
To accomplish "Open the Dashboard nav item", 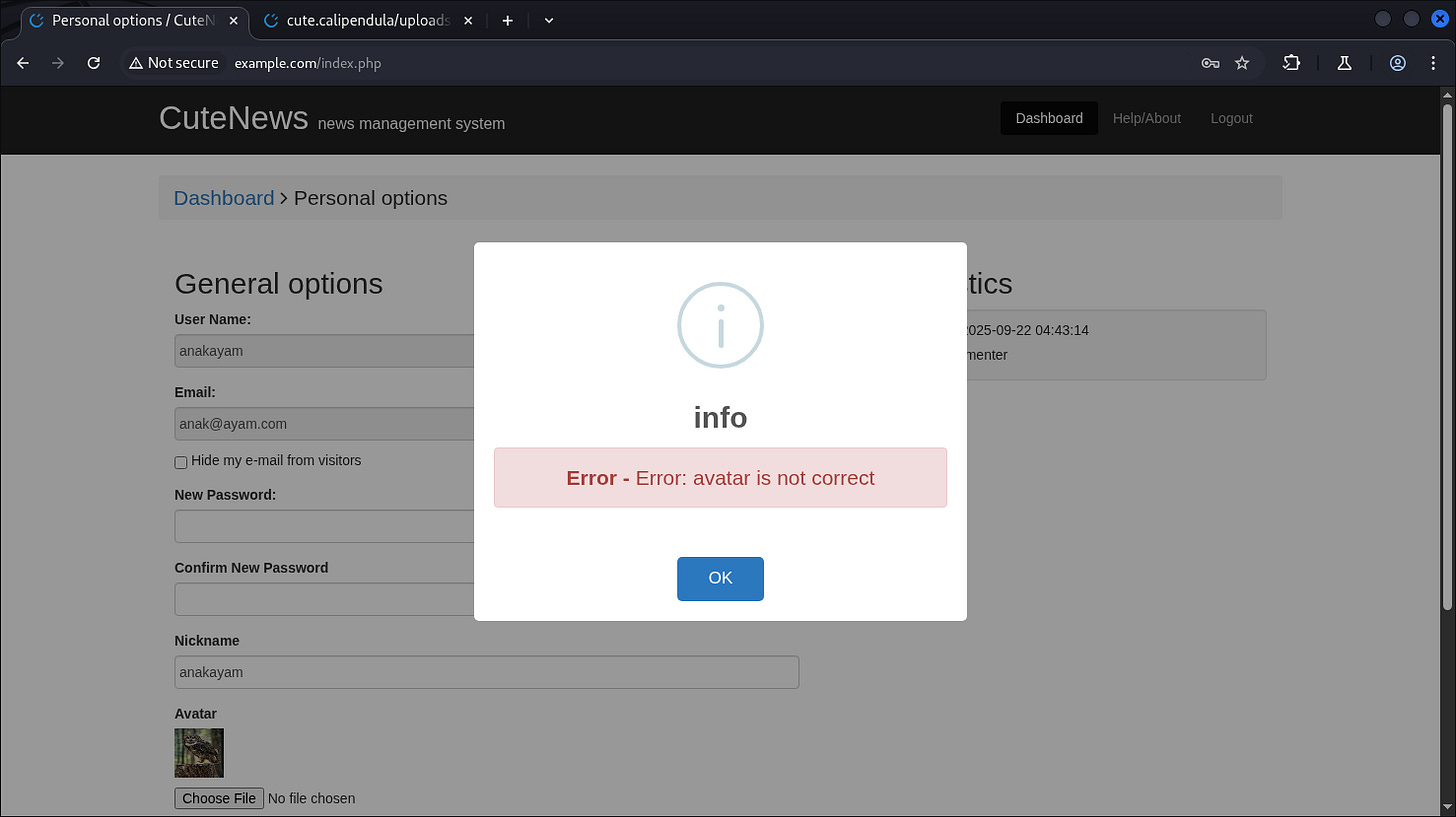I will [1049, 118].
